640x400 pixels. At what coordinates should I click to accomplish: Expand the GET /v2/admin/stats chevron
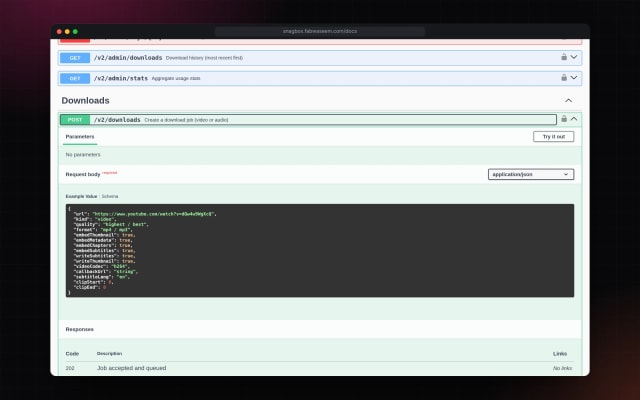point(574,78)
